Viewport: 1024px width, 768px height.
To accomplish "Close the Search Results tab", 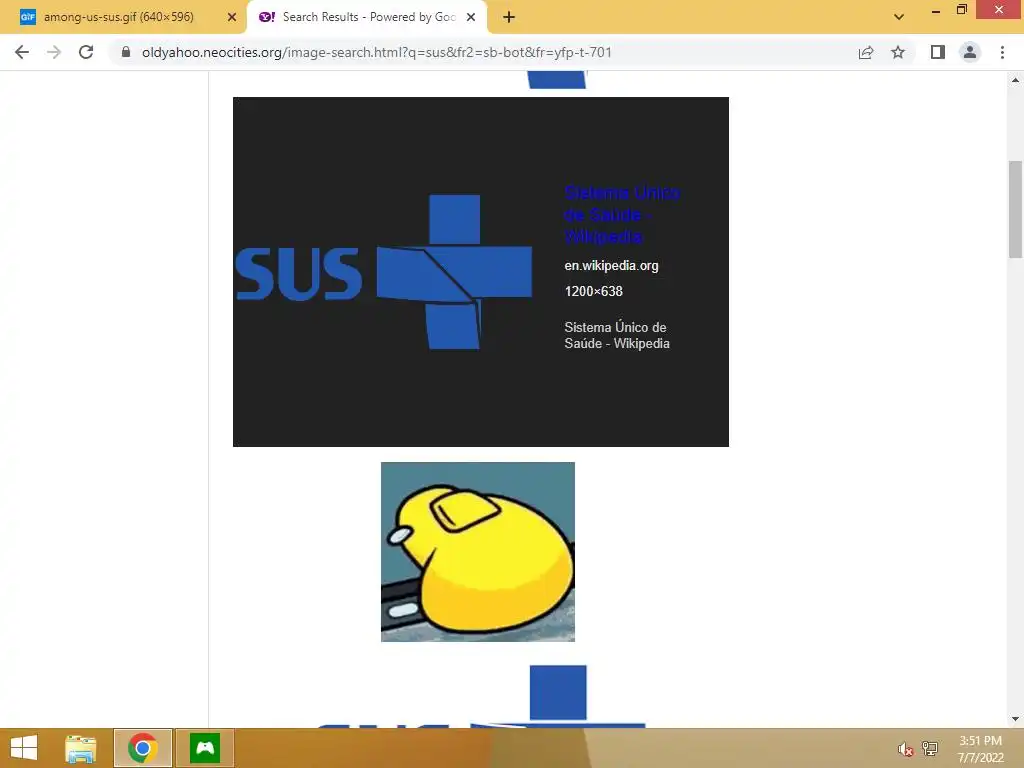I will point(471,17).
